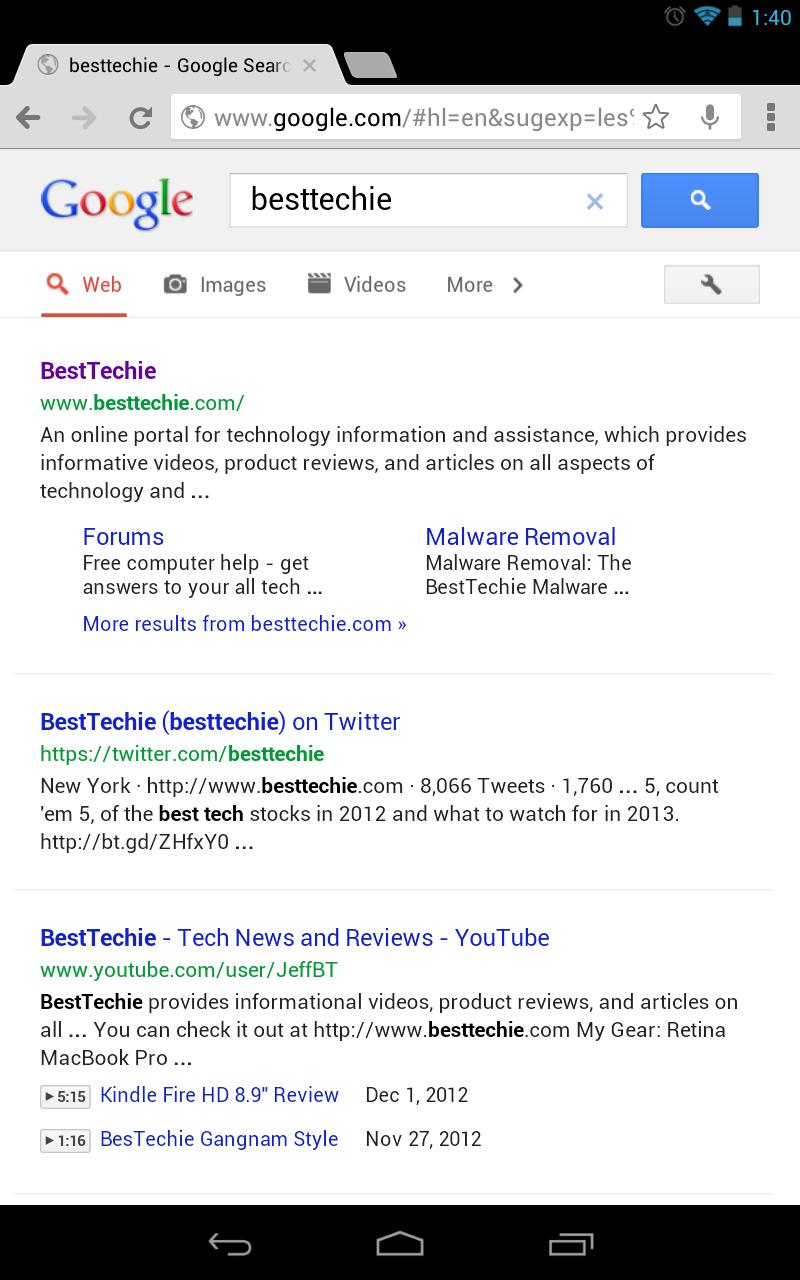Open the BestTechie website result

coord(98,371)
